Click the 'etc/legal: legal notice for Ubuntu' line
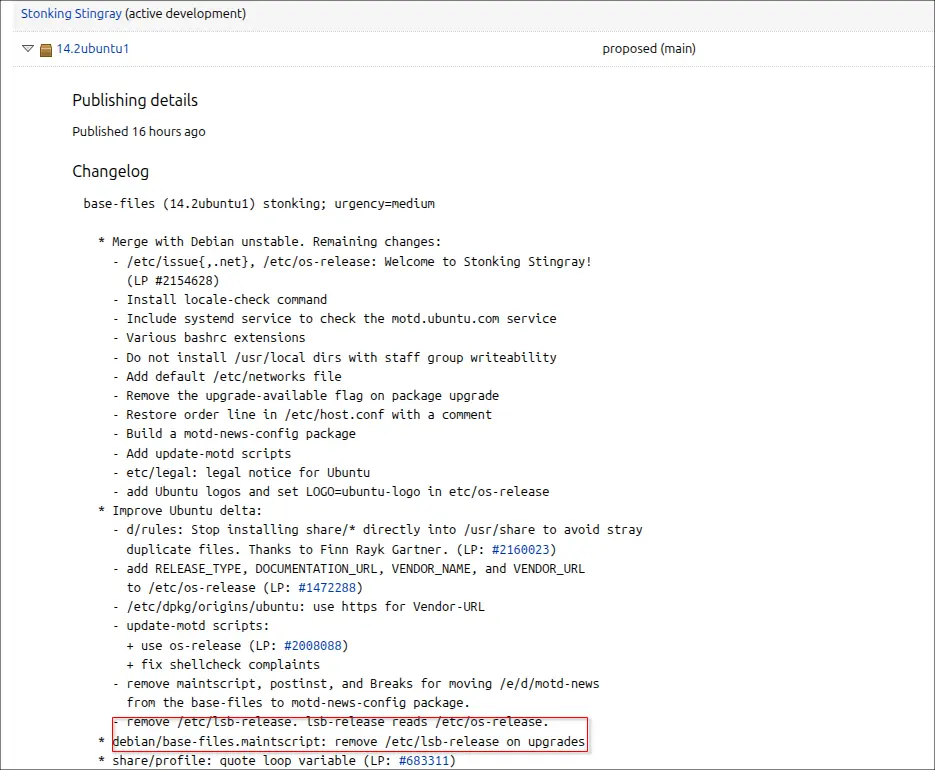This screenshot has width=935, height=770. tap(242, 472)
